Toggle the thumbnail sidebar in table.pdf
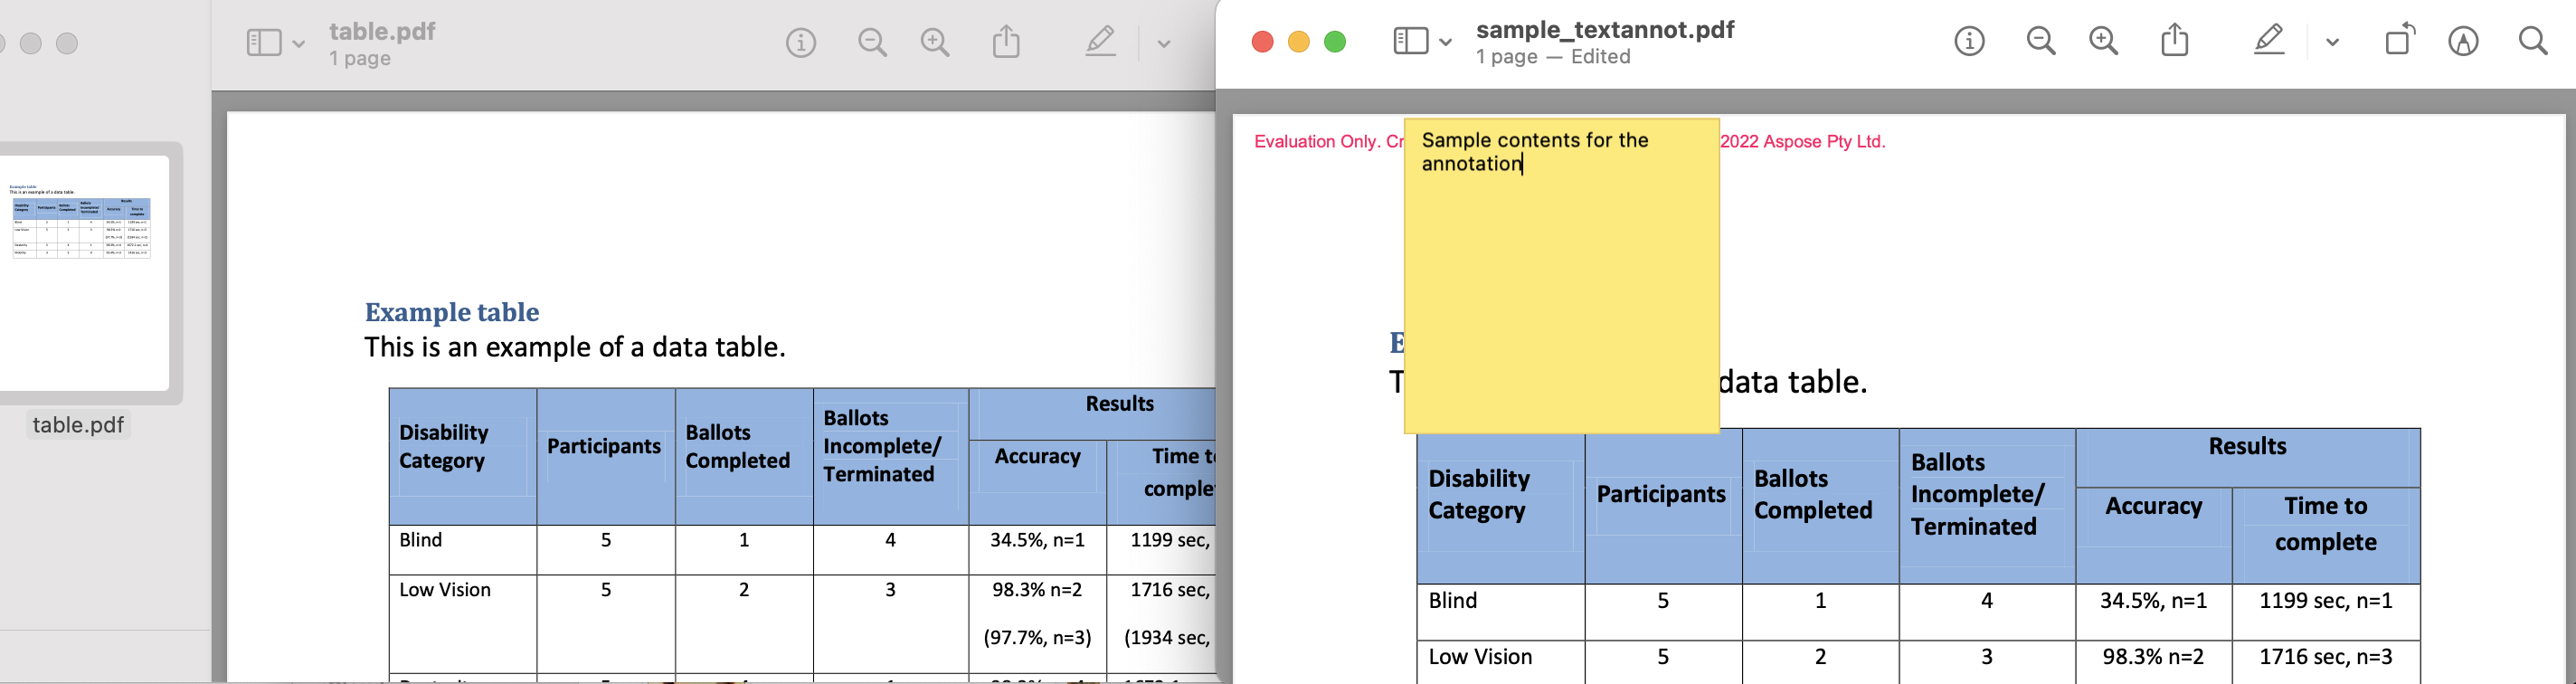The height and width of the screenshot is (684, 2576). [x=264, y=42]
